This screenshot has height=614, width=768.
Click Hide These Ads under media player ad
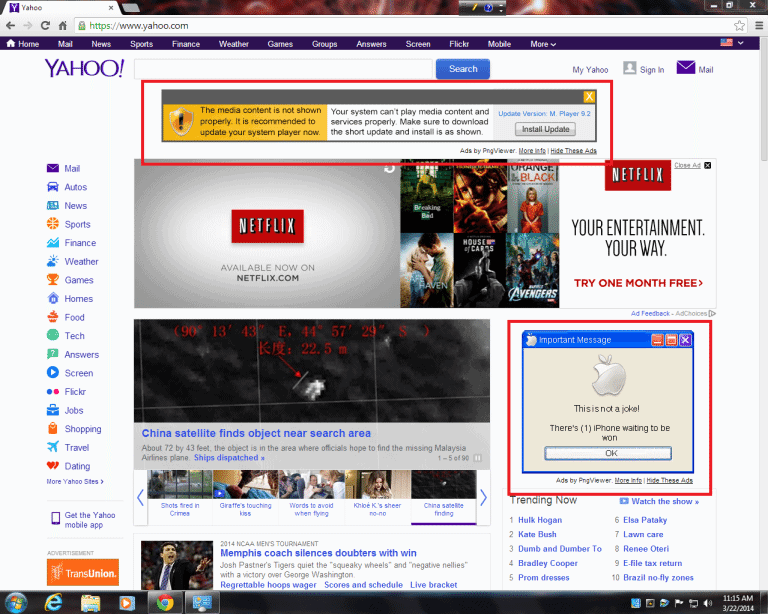point(573,151)
